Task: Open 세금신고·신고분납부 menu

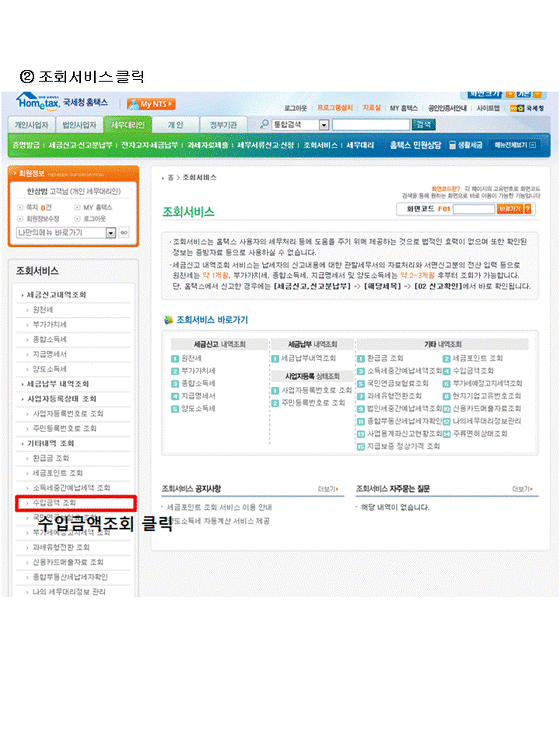Action: (80, 145)
